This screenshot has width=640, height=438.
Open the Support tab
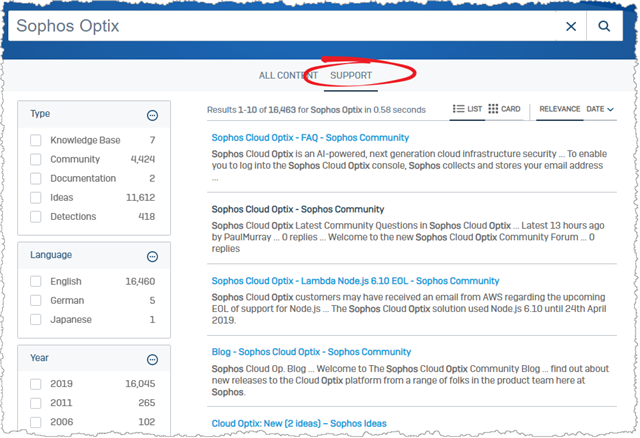pos(351,76)
